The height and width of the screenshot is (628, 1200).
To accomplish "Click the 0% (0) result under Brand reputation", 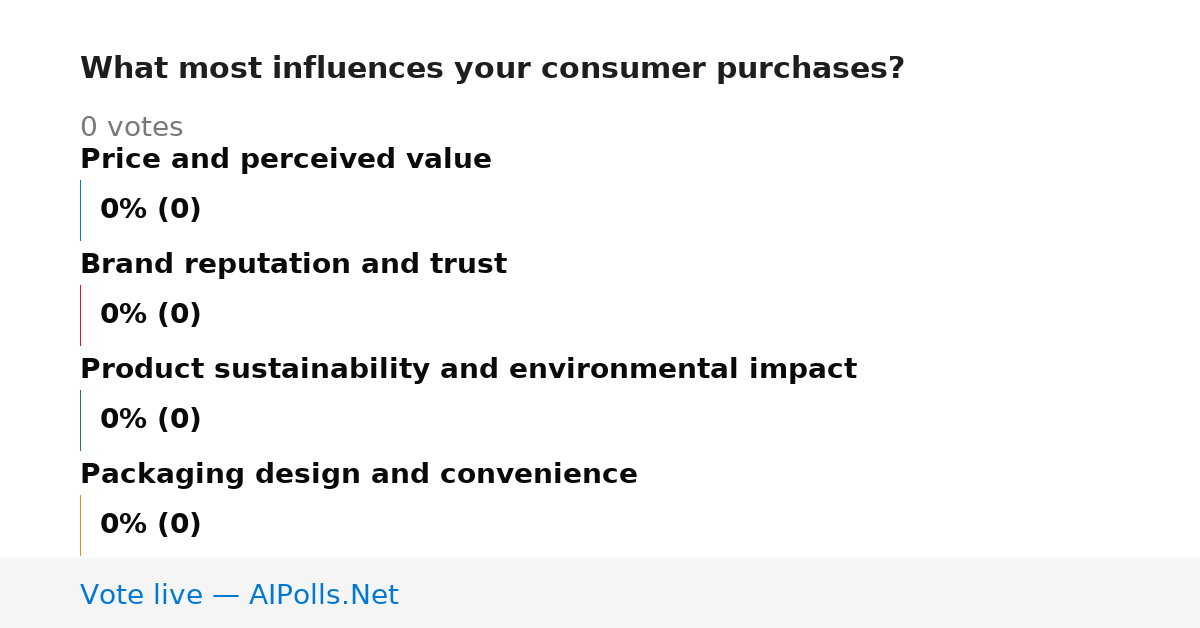I will pyautogui.click(x=151, y=315).
